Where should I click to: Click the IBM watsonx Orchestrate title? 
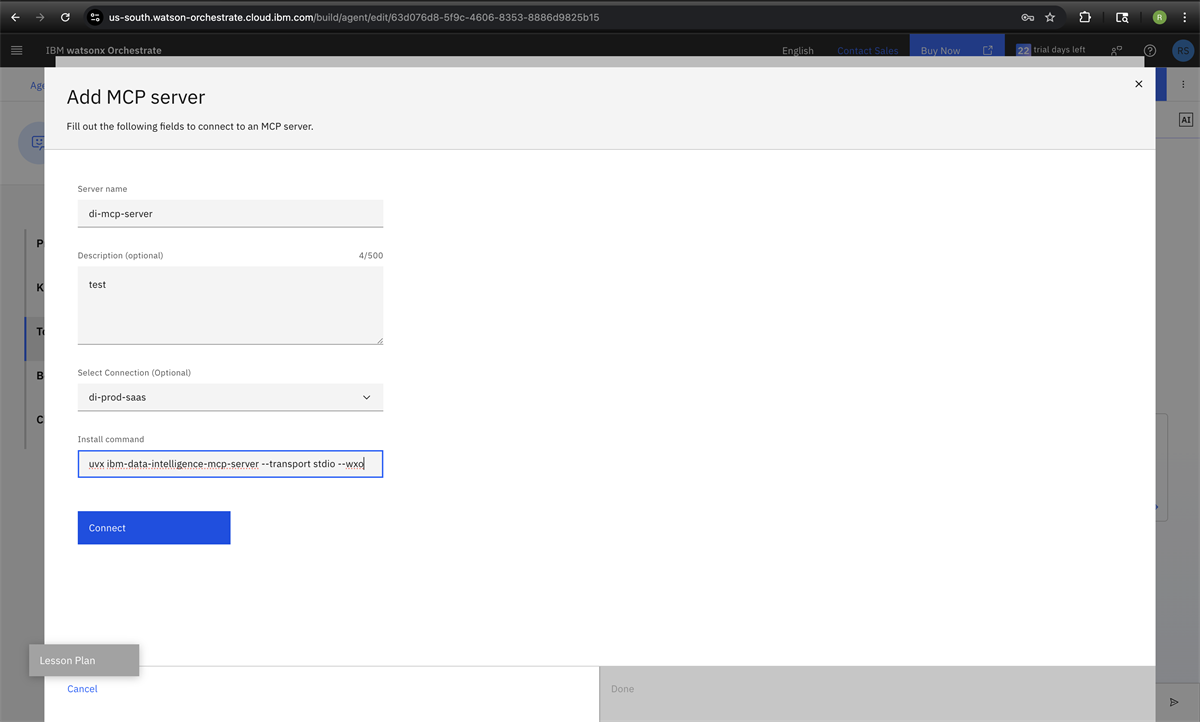(103, 50)
